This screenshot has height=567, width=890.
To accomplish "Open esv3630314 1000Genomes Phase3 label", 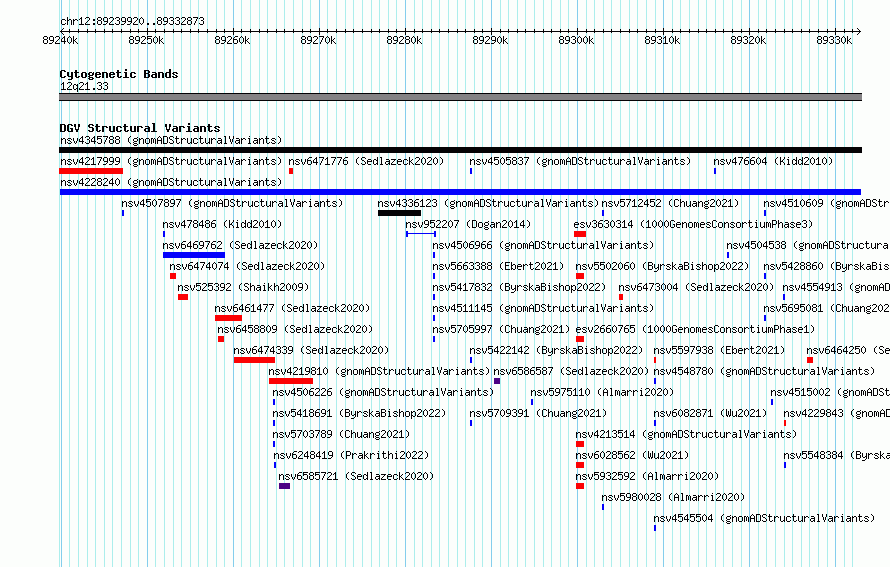I will (x=694, y=224).
